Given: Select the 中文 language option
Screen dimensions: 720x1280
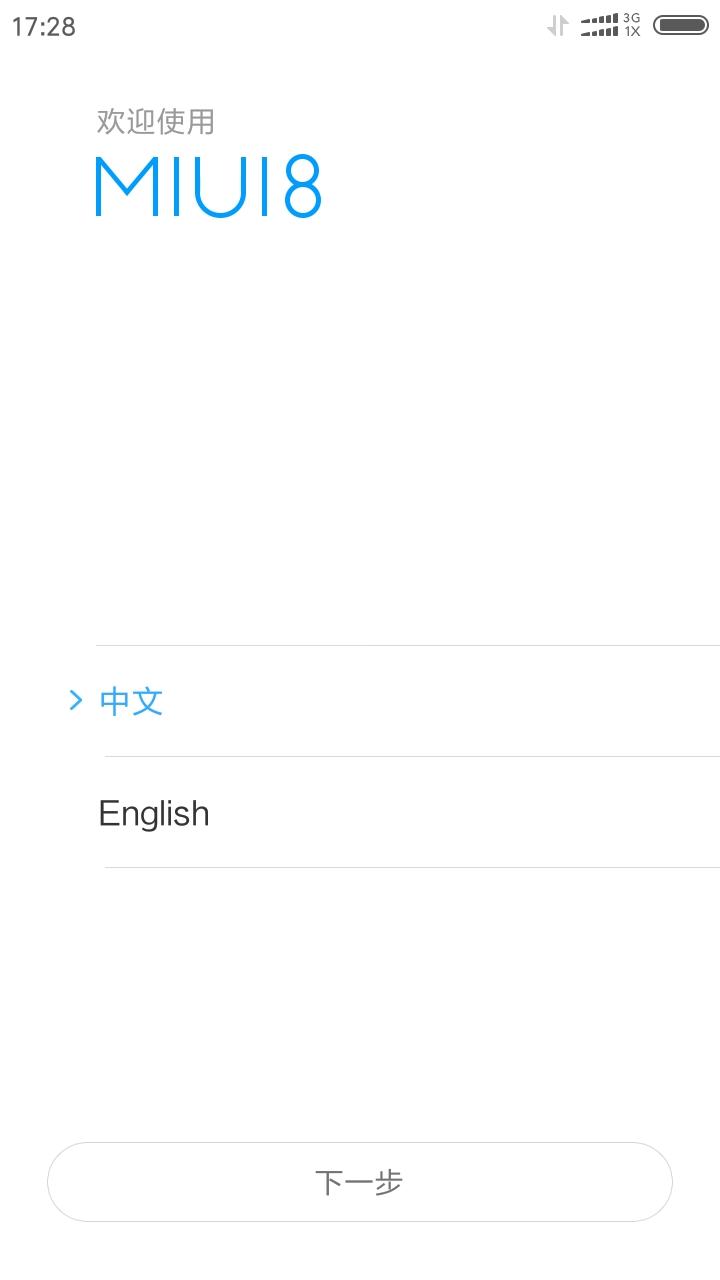Looking at the screenshot, I should coord(408,701).
